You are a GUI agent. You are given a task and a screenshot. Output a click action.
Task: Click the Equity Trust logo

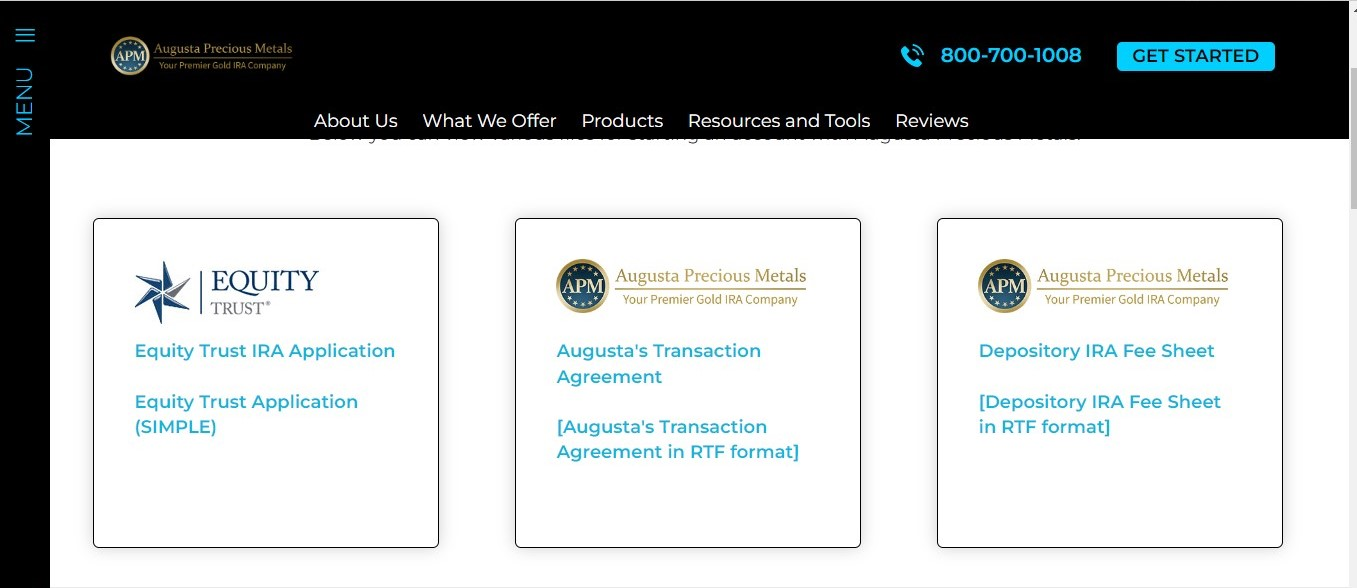coord(225,292)
